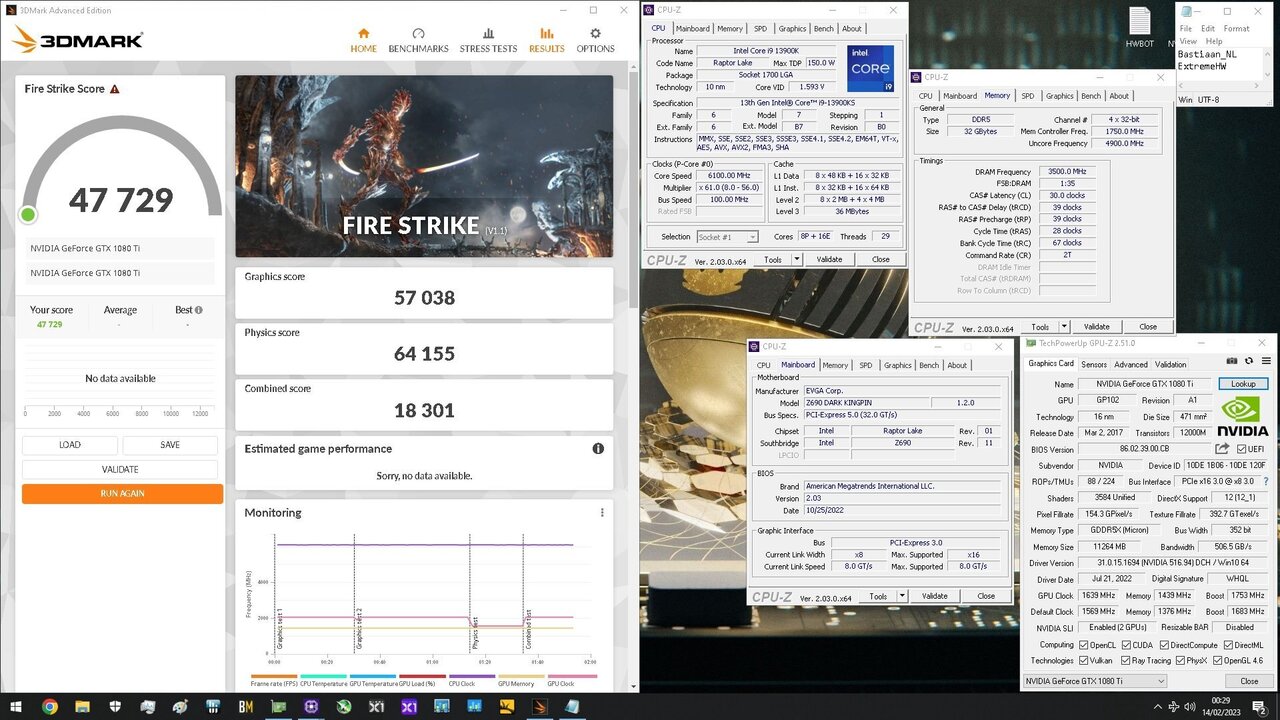Screen dimensions: 1280x720
Task: Click the estimated game performance info icon
Action: 598,449
